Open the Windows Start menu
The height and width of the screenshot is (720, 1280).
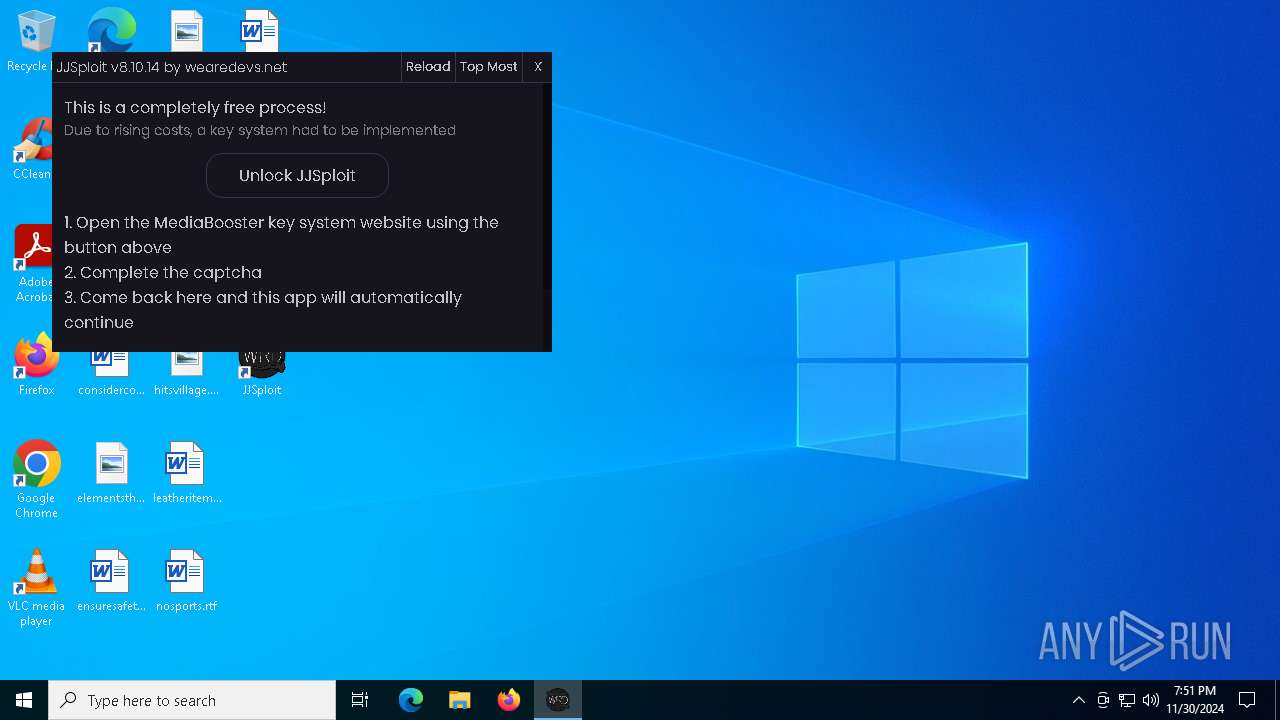pyautogui.click(x=24, y=700)
